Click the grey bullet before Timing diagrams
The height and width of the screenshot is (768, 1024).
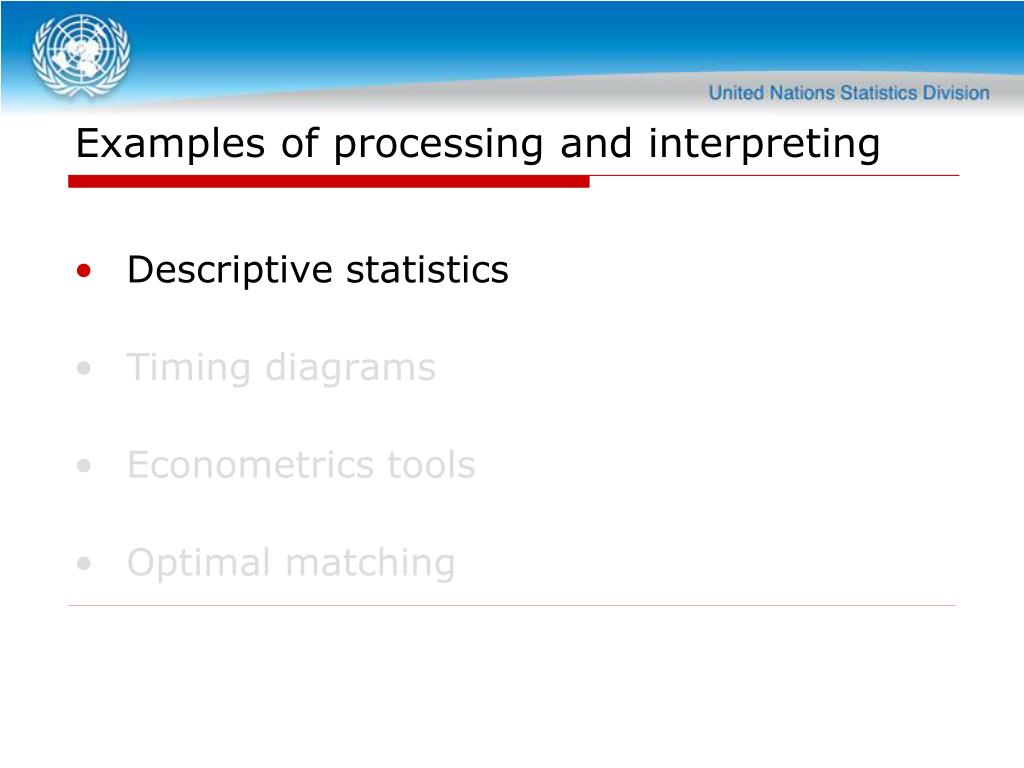point(84,368)
